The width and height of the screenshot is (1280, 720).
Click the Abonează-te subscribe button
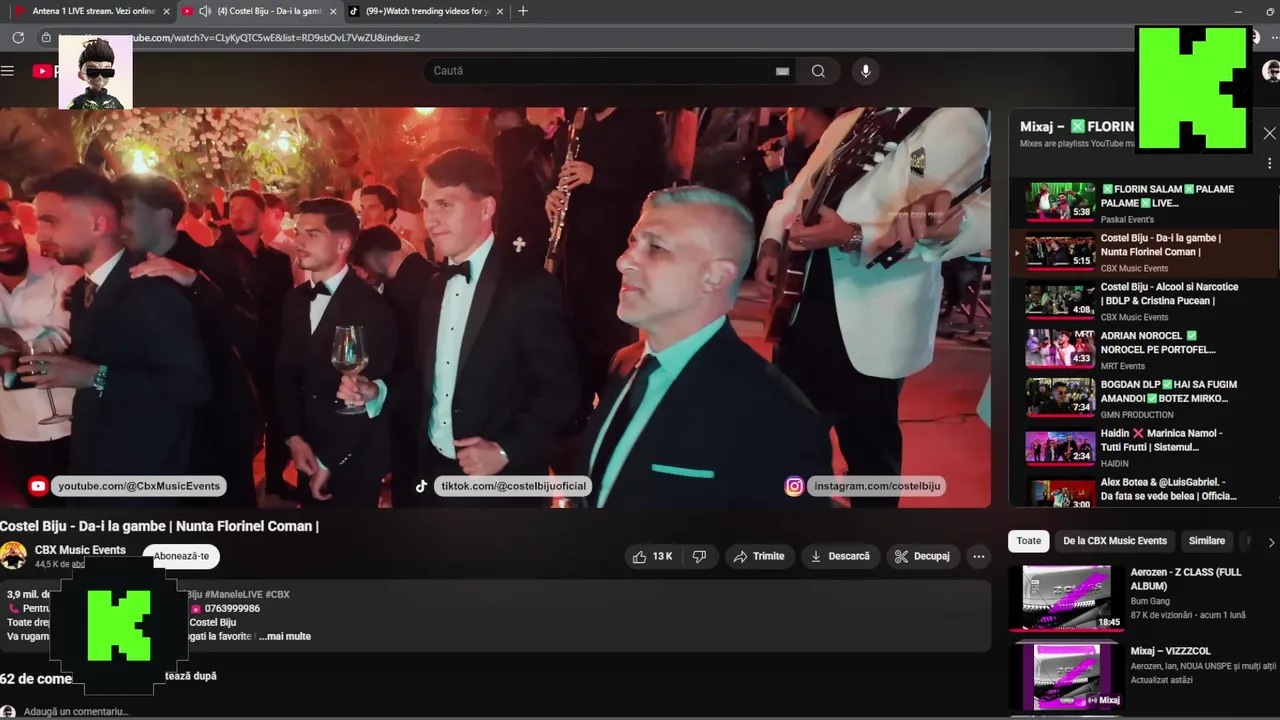[x=181, y=556]
